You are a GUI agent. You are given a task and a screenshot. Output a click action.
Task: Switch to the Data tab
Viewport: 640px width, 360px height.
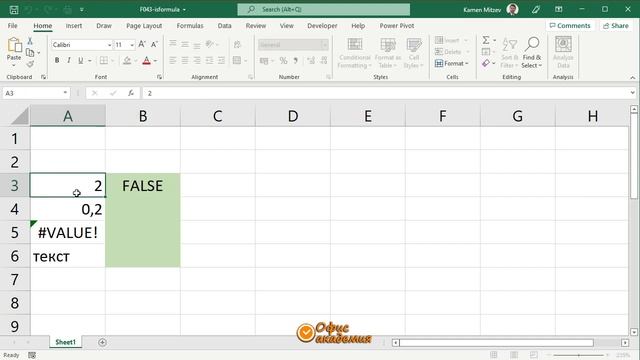pos(224,25)
